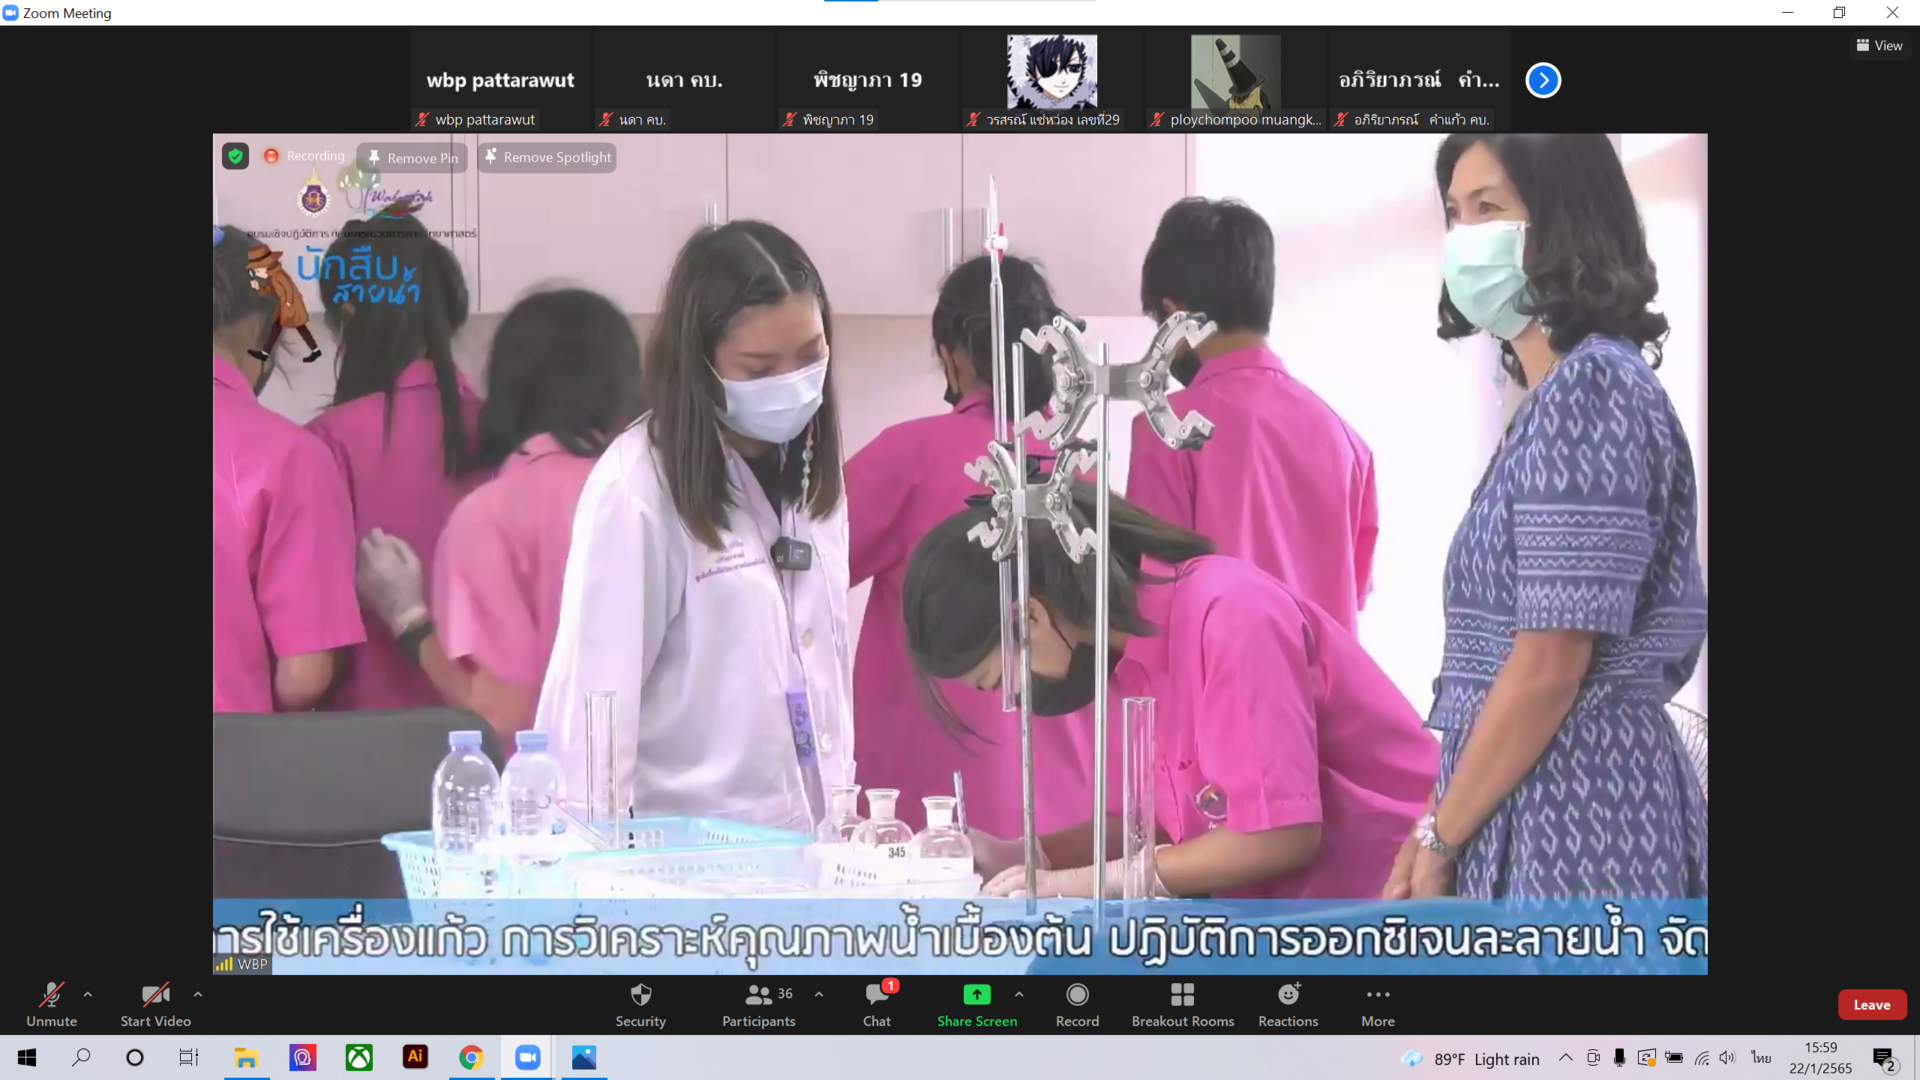
Task: Click Remove Pin button
Action: (x=412, y=158)
